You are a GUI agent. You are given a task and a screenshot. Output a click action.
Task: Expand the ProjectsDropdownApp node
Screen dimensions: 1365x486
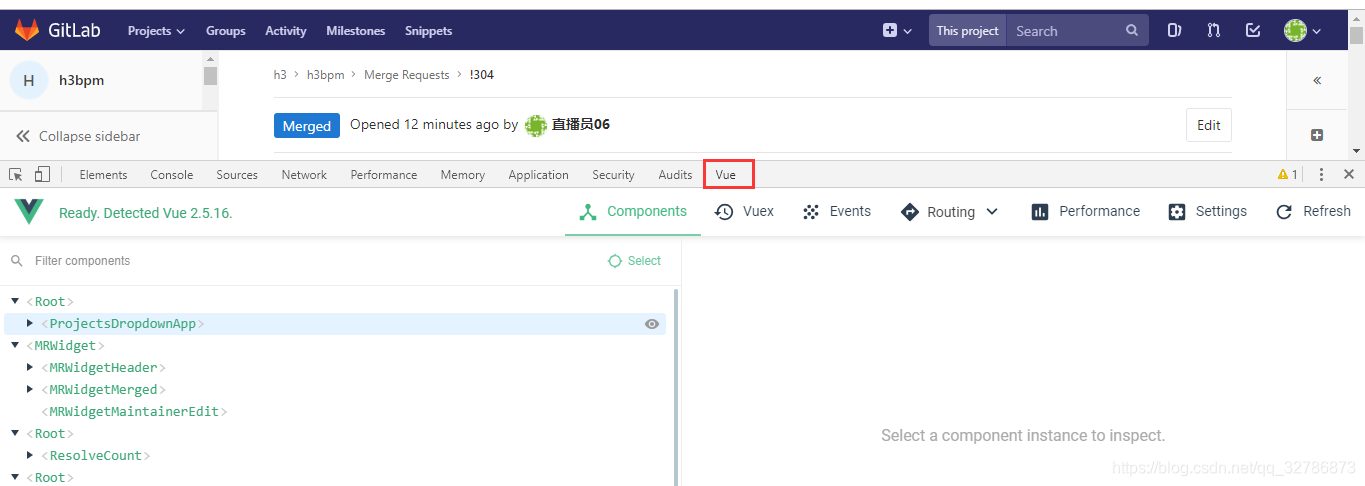[x=30, y=323]
